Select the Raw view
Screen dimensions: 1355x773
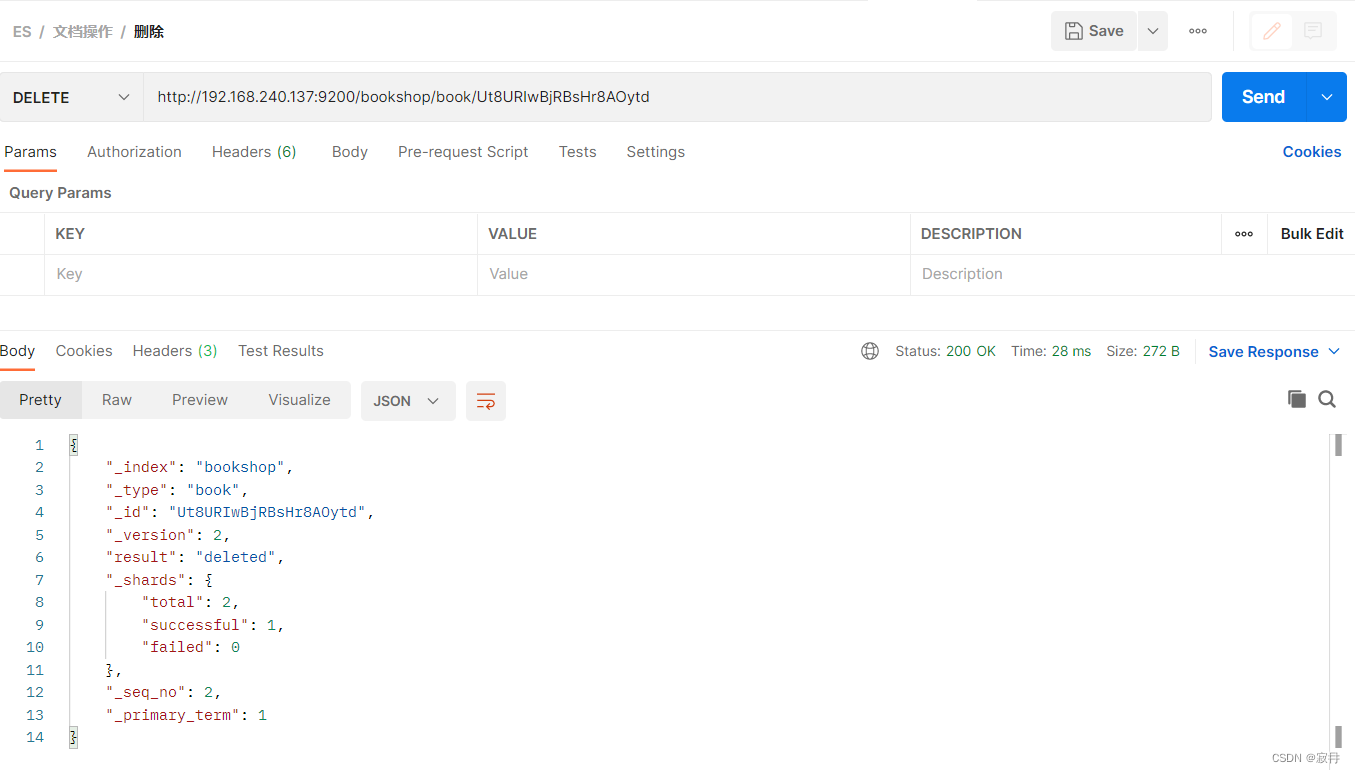(x=117, y=400)
